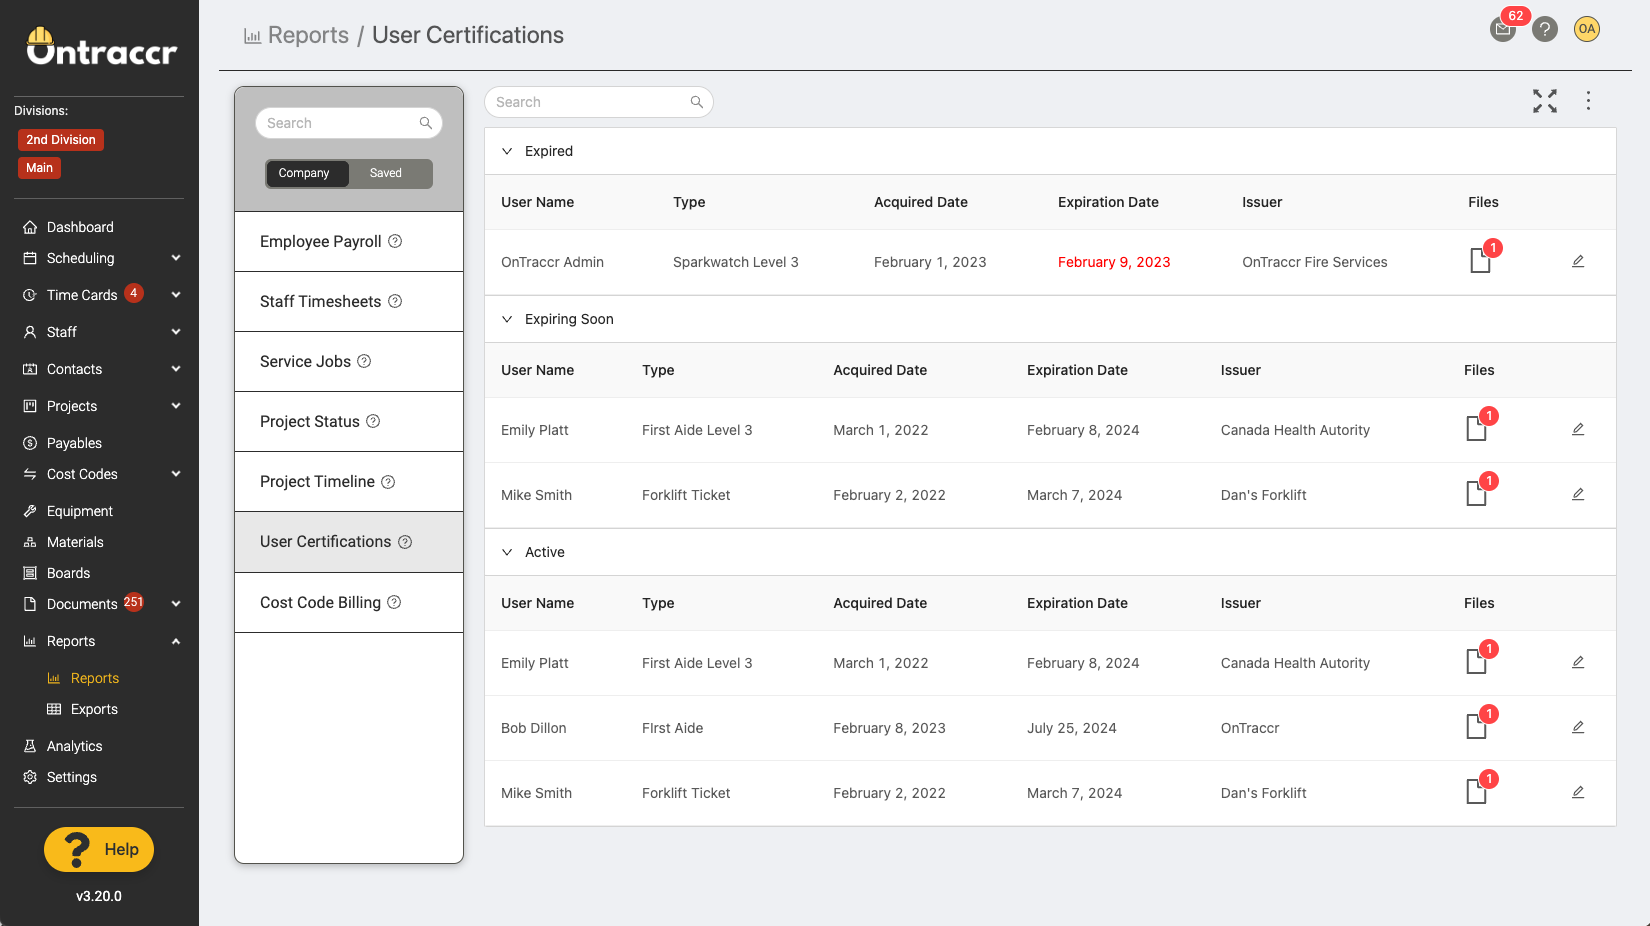
Task: Open file attachment for OnTraccr Admin Sparkwatch row
Action: (x=1480, y=261)
